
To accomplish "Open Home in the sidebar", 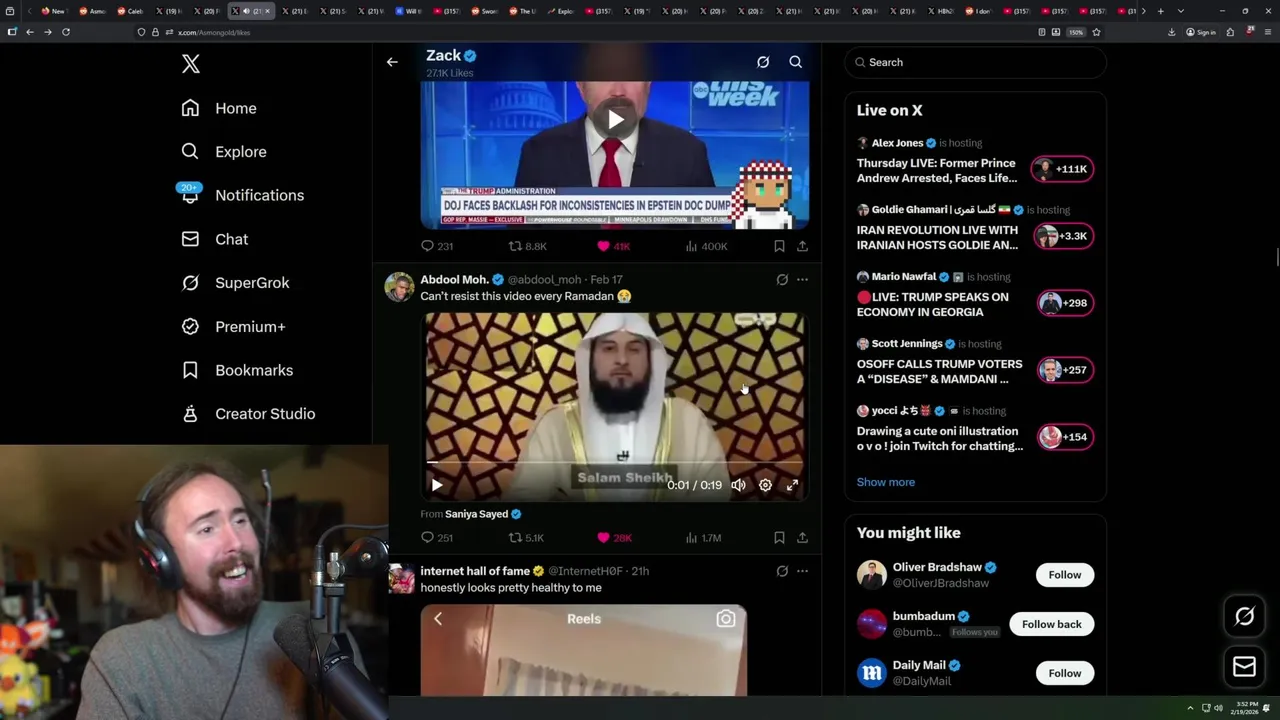I will (219, 108).
